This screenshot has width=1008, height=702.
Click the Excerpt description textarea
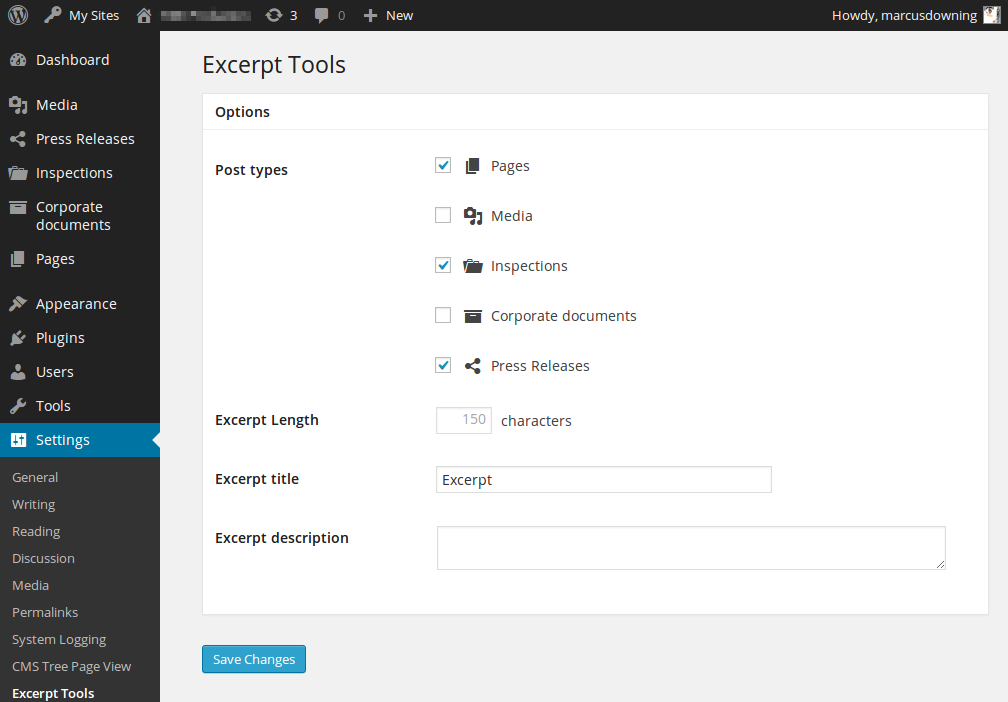(x=691, y=548)
